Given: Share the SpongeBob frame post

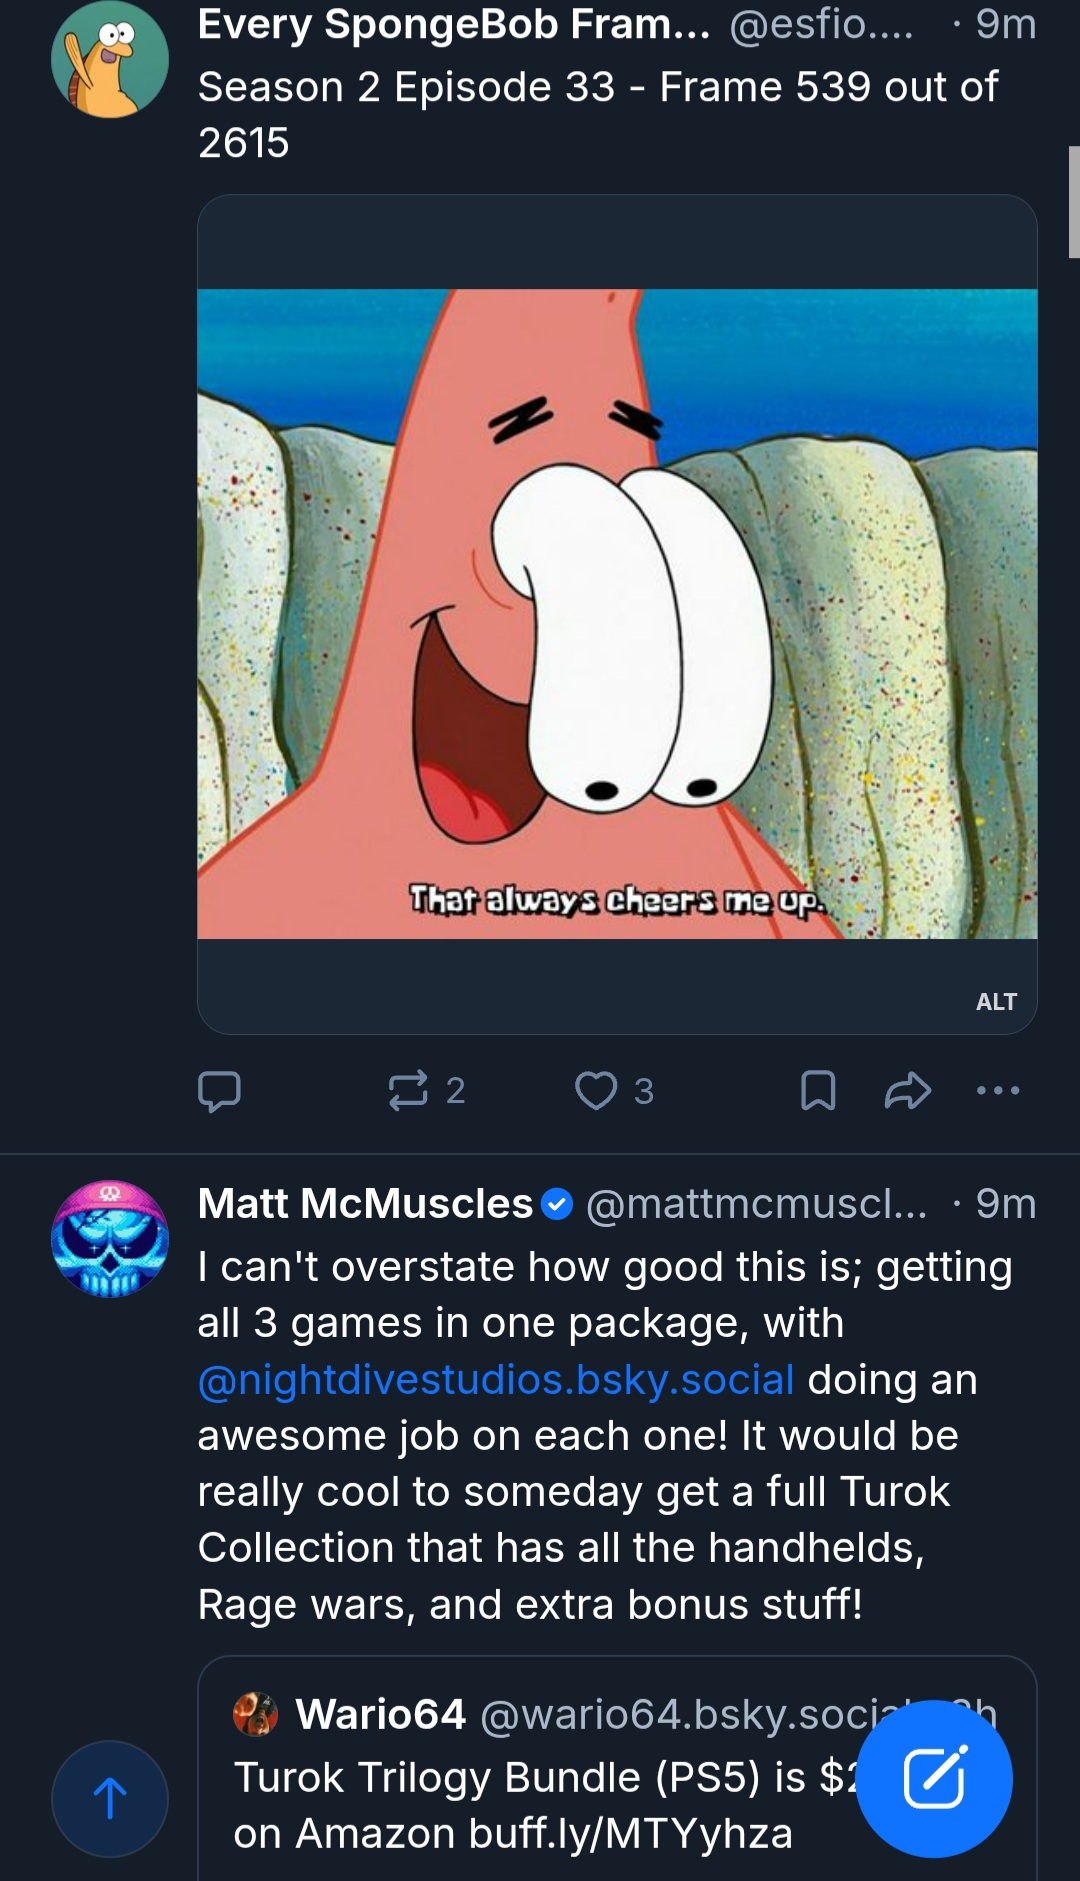Looking at the screenshot, I should click(x=908, y=1091).
